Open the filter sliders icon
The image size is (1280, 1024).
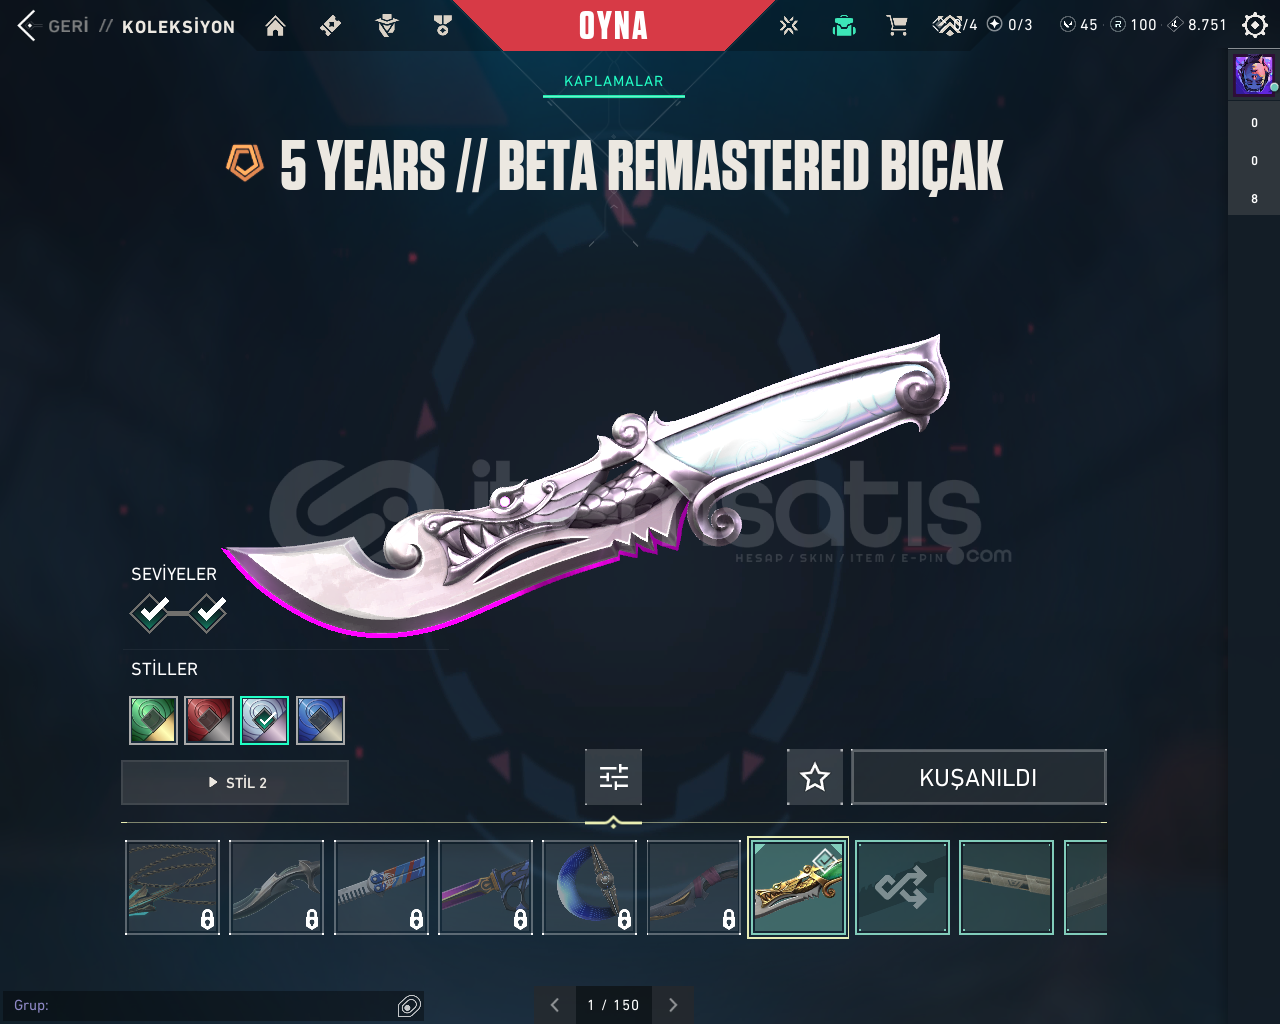coord(614,777)
